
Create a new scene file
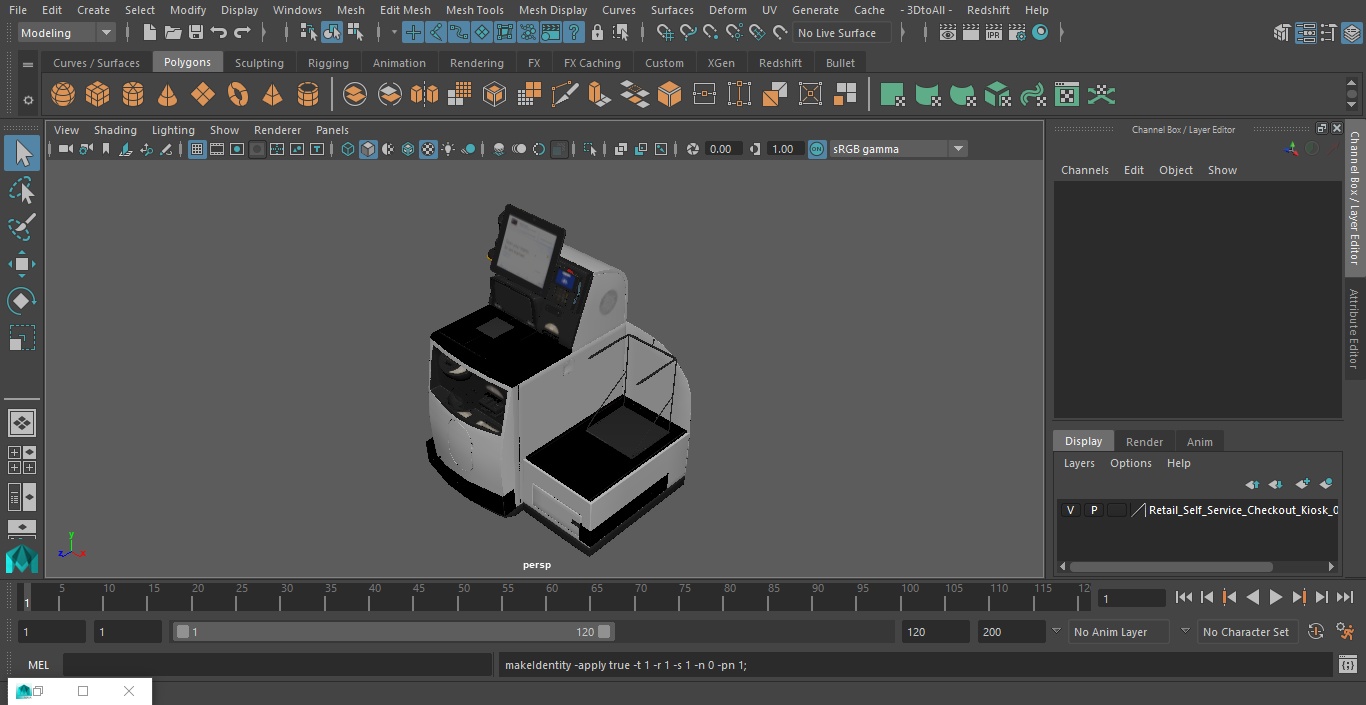pyautogui.click(x=149, y=33)
